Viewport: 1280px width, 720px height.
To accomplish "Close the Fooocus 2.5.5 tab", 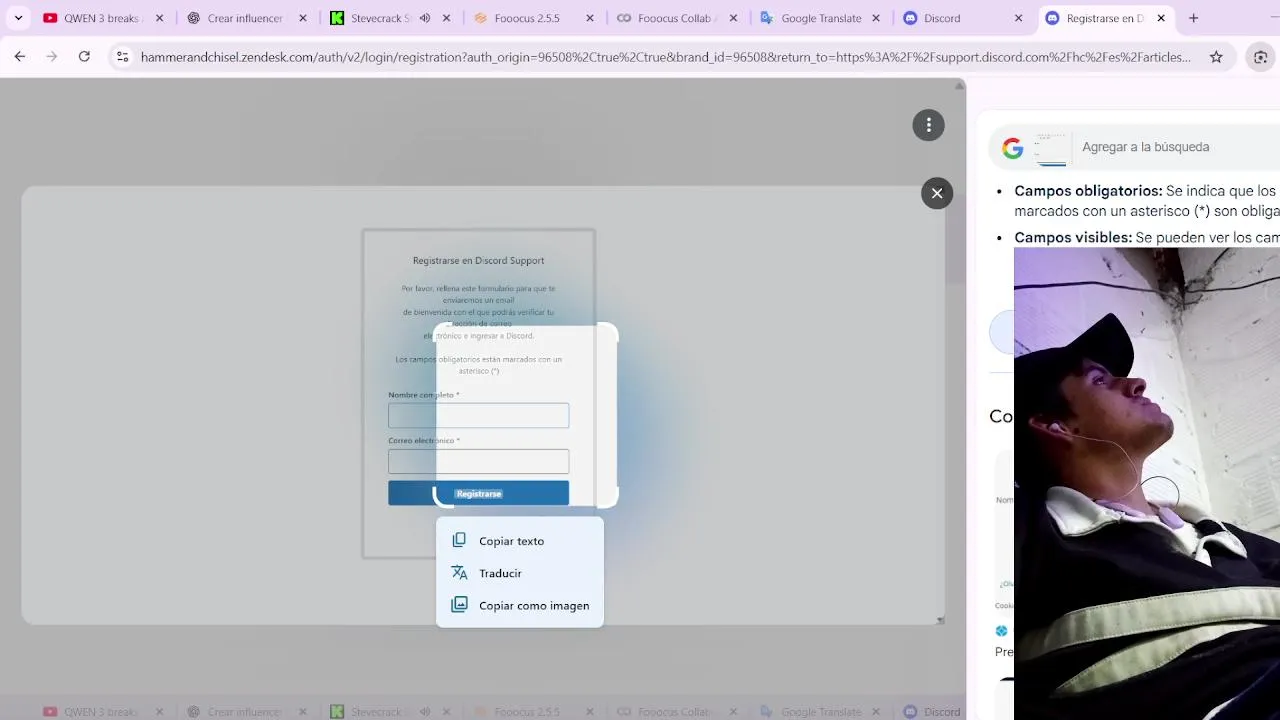I will [x=590, y=18].
